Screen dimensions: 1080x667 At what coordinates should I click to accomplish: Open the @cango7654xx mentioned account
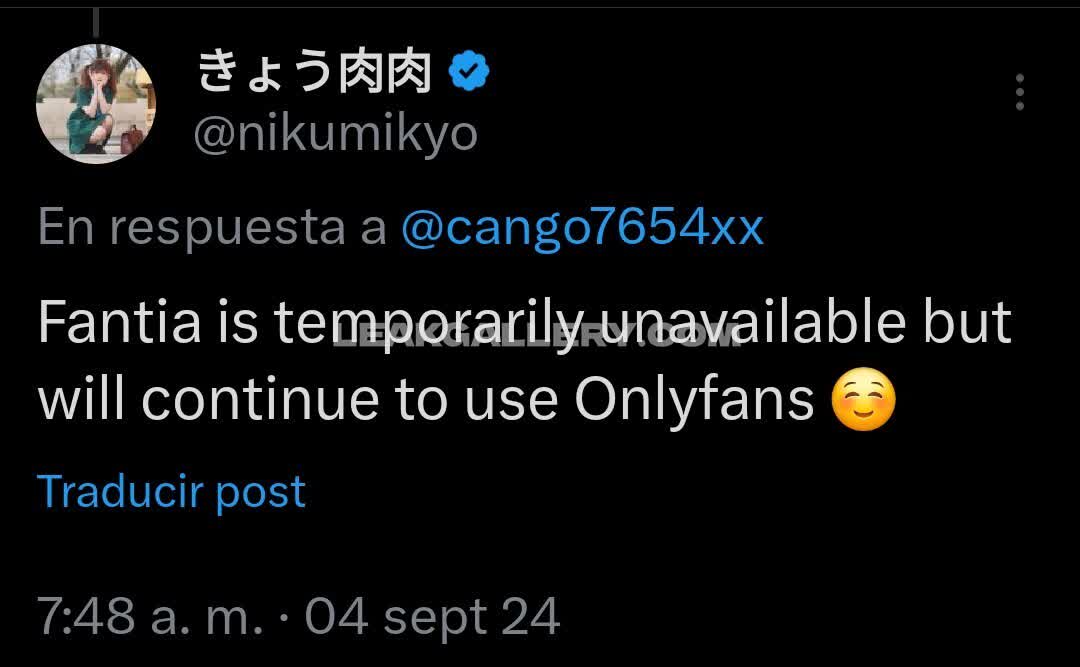tap(583, 226)
